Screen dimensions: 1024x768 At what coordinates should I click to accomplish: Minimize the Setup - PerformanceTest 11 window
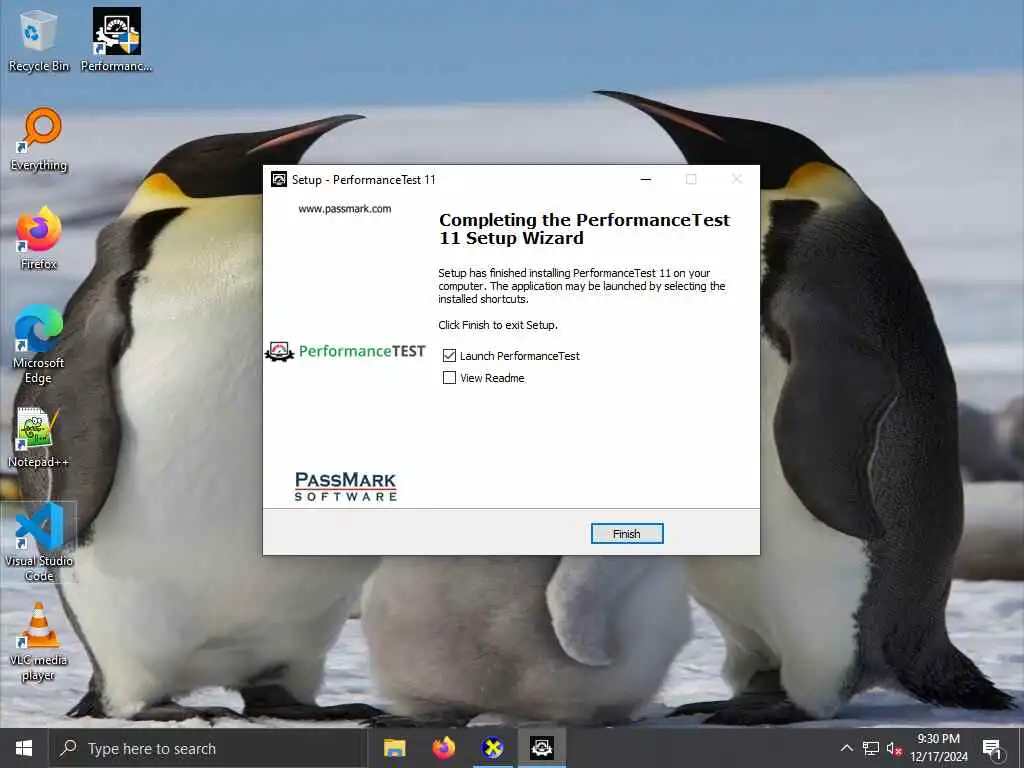point(646,180)
